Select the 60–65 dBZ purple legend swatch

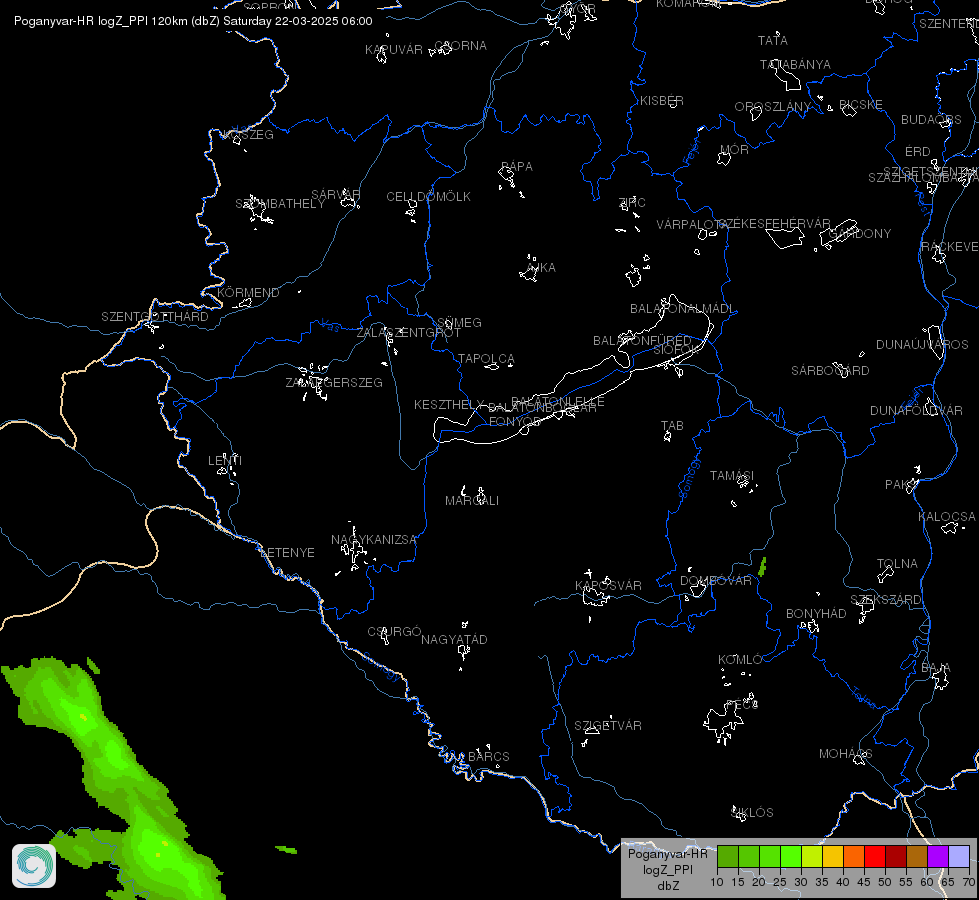tap(938, 856)
